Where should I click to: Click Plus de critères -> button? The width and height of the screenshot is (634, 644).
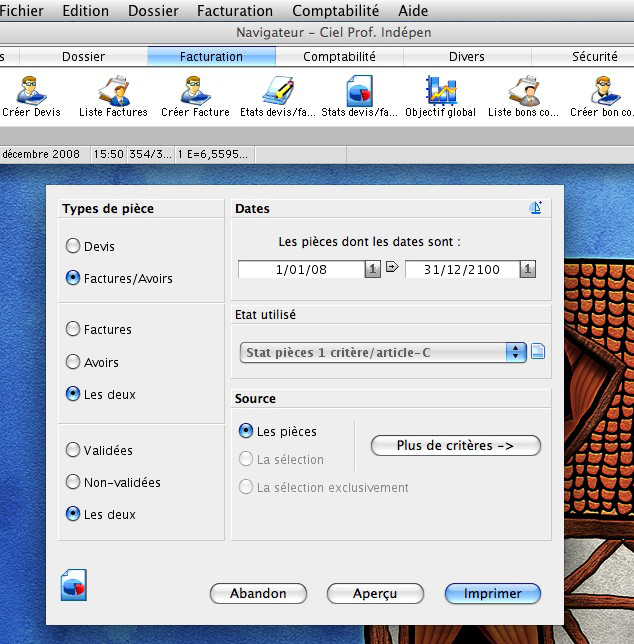pos(455,446)
